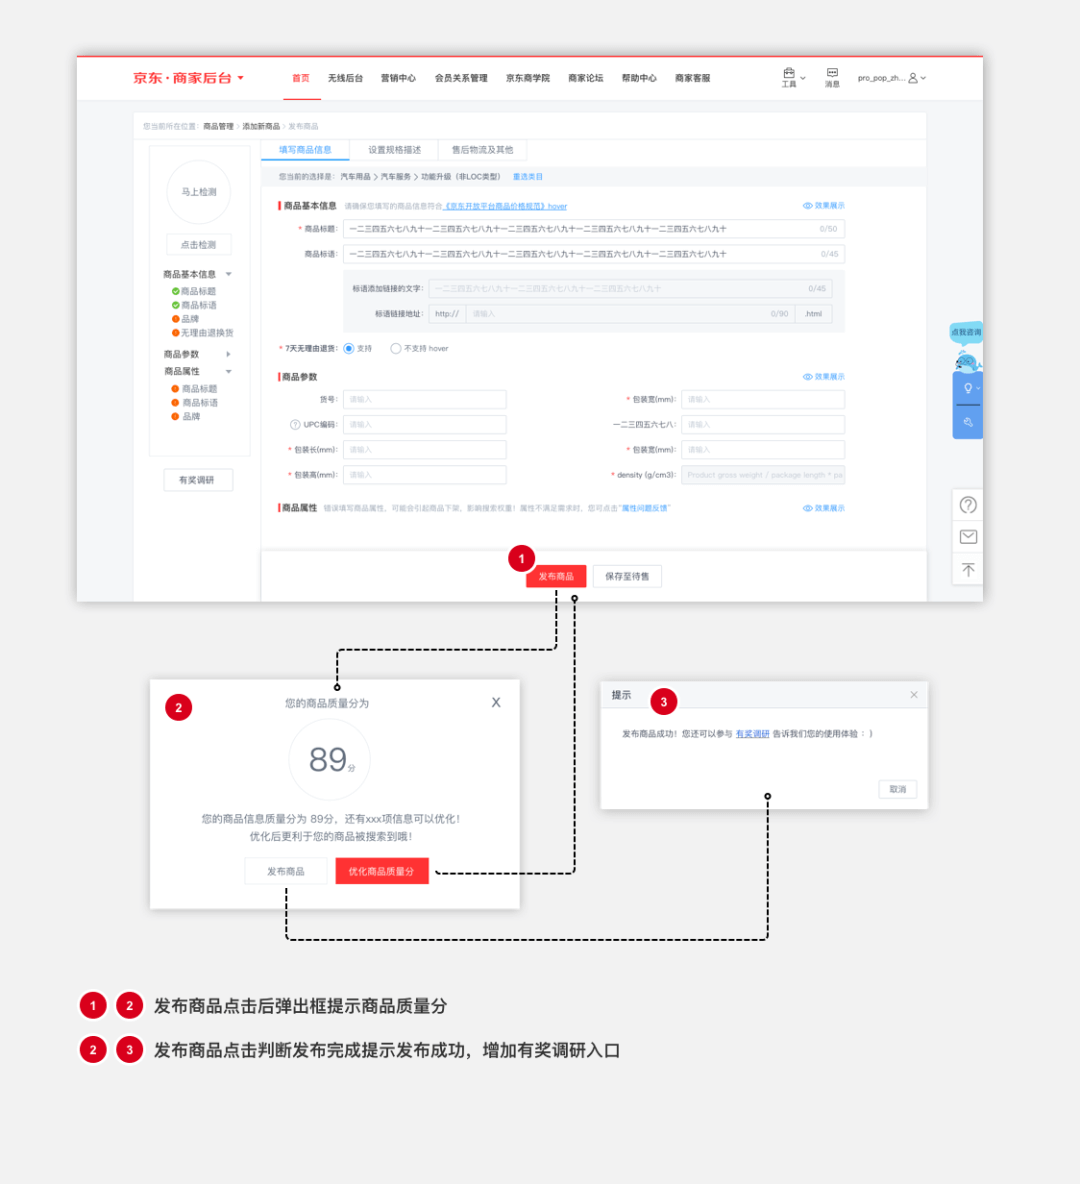
Task: Close the 商品质量分 dialog with X
Action: pyautogui.click(x=496, y=702)
